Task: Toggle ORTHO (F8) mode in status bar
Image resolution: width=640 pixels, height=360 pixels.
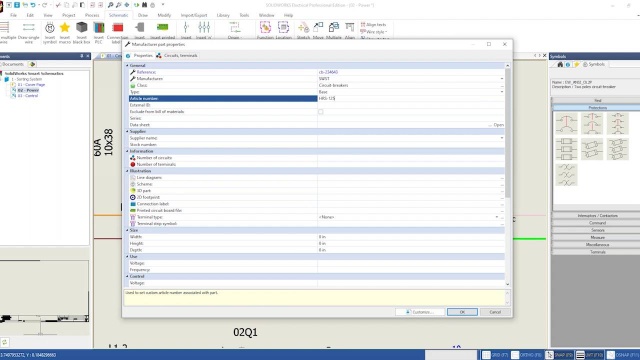Action: 526,355
